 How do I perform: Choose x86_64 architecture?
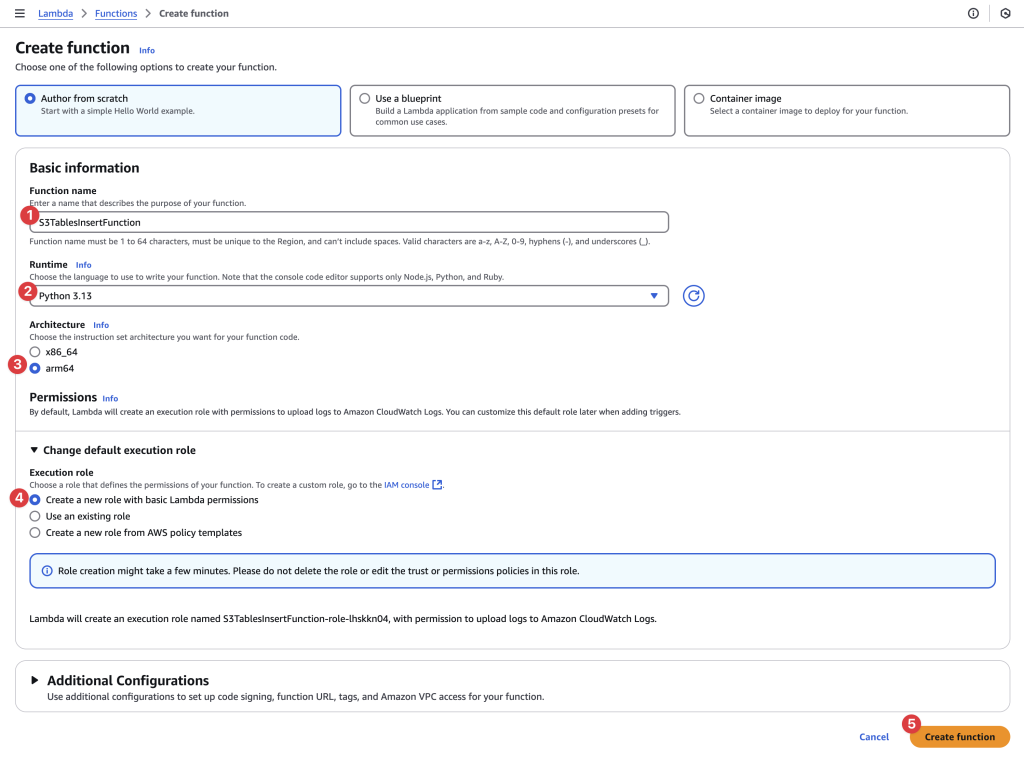[35, 352]
